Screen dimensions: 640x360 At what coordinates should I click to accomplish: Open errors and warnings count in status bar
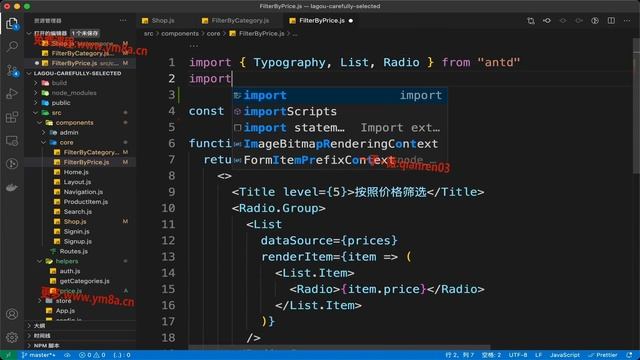coord(92,355)
